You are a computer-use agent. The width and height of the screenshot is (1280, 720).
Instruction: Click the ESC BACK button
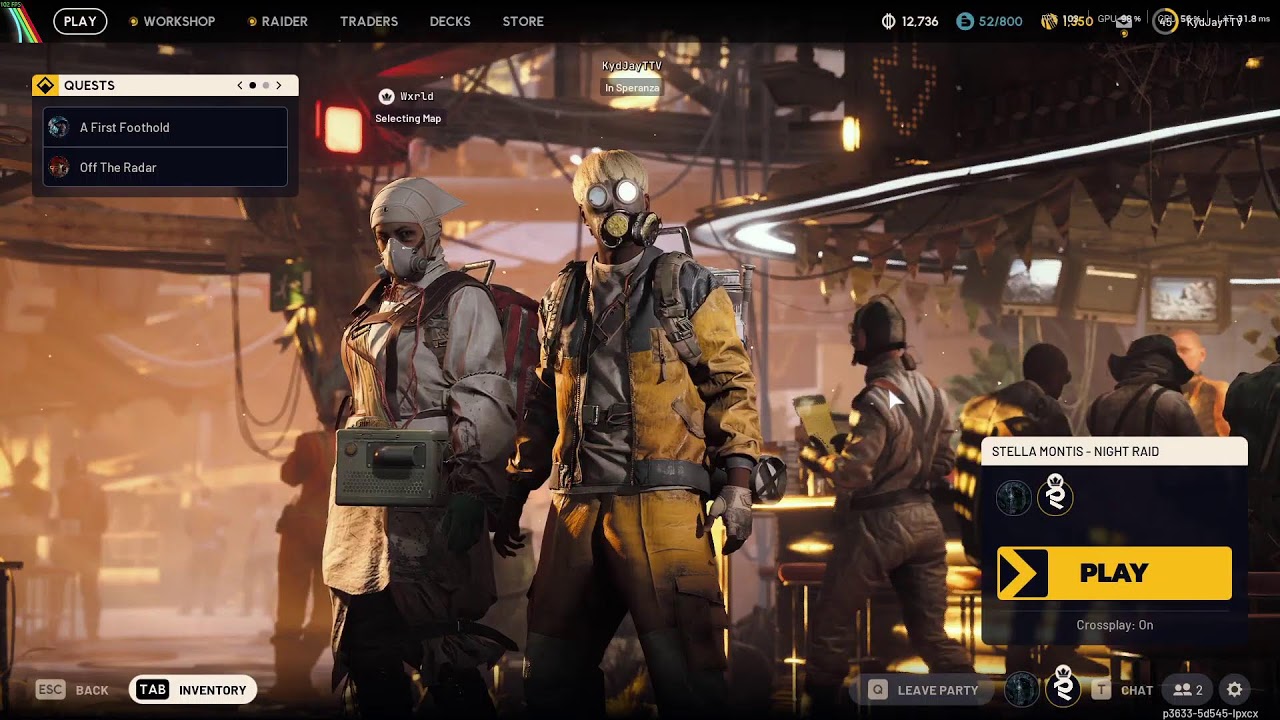click(x=73, y=690)
